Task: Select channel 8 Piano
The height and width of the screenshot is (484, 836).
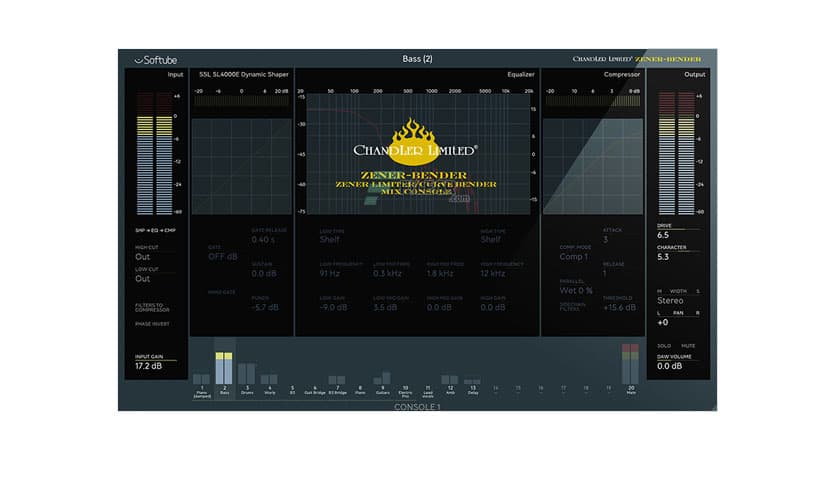Action: pos(360,390)
